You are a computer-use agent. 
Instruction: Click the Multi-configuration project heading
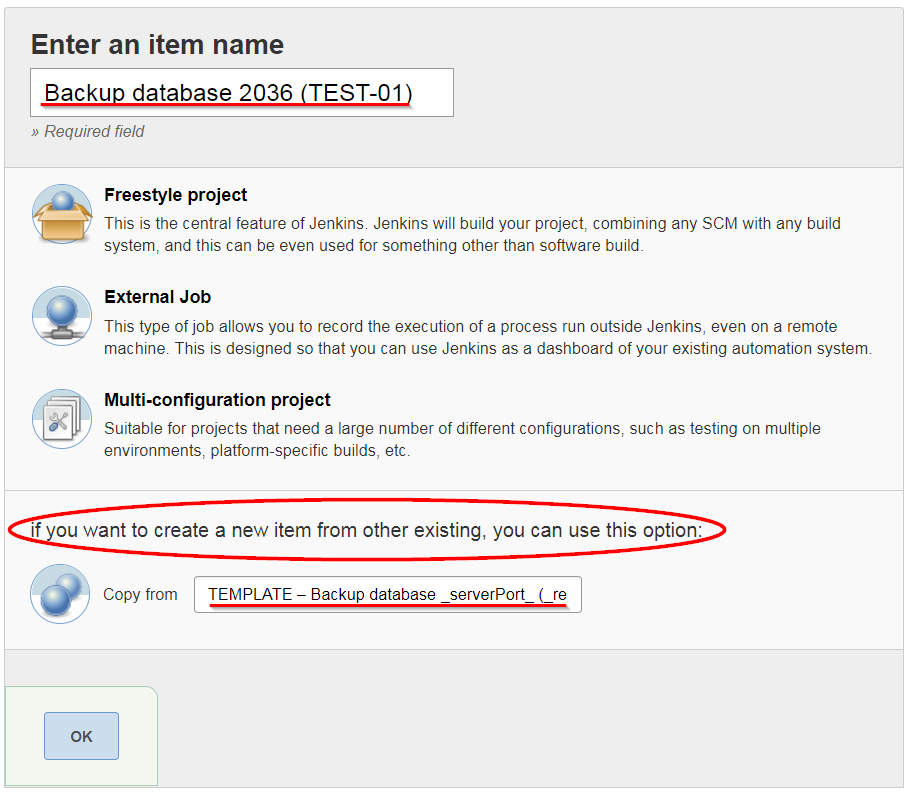pyautogui.click(x=216, y=399)
